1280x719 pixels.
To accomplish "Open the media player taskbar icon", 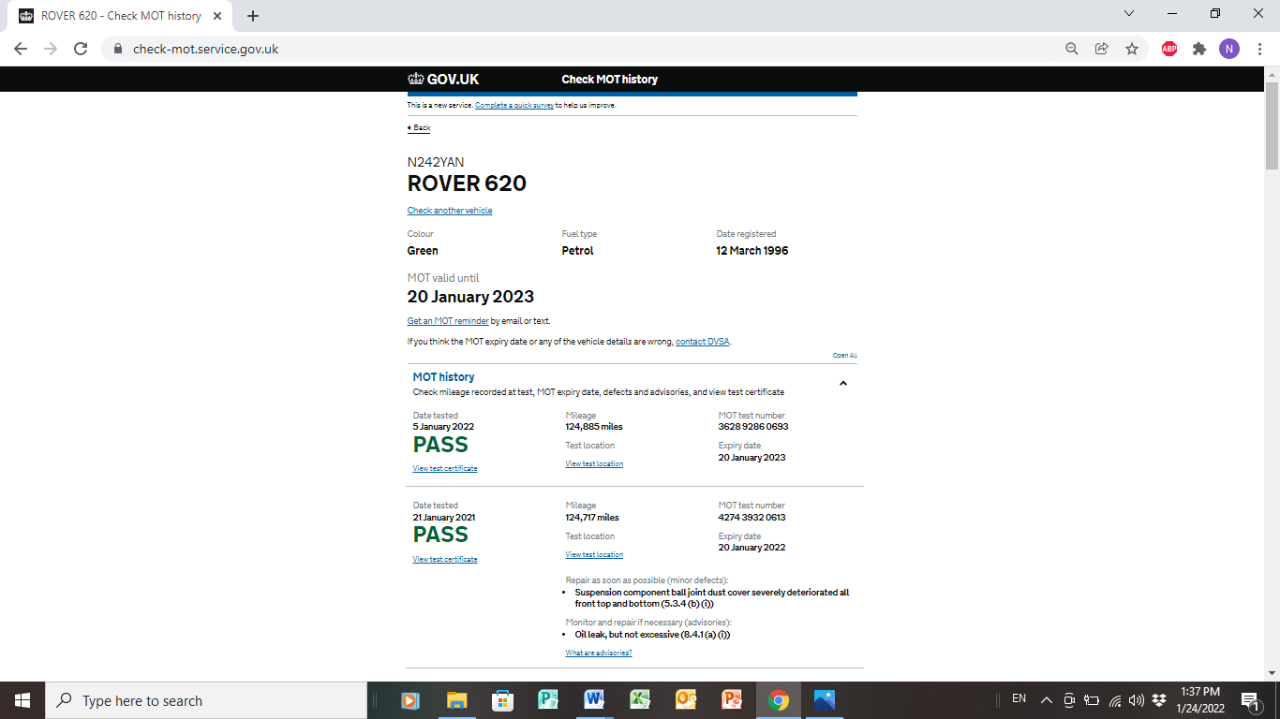I will 410,700.
